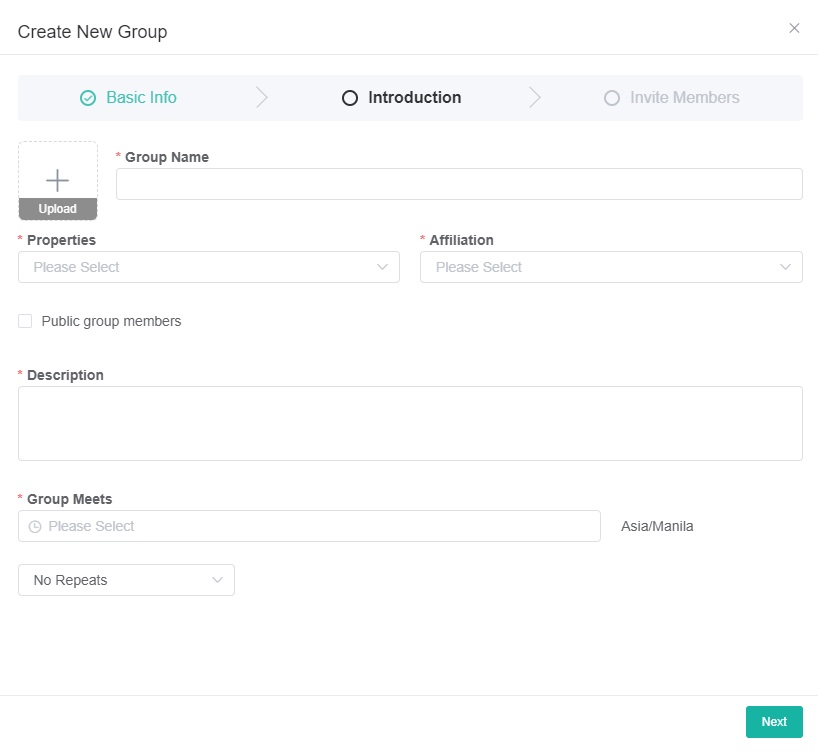Viewport: 818px width, 756px height.
Task: Click the Introduction step circle icon
Action: pos(350,98)
